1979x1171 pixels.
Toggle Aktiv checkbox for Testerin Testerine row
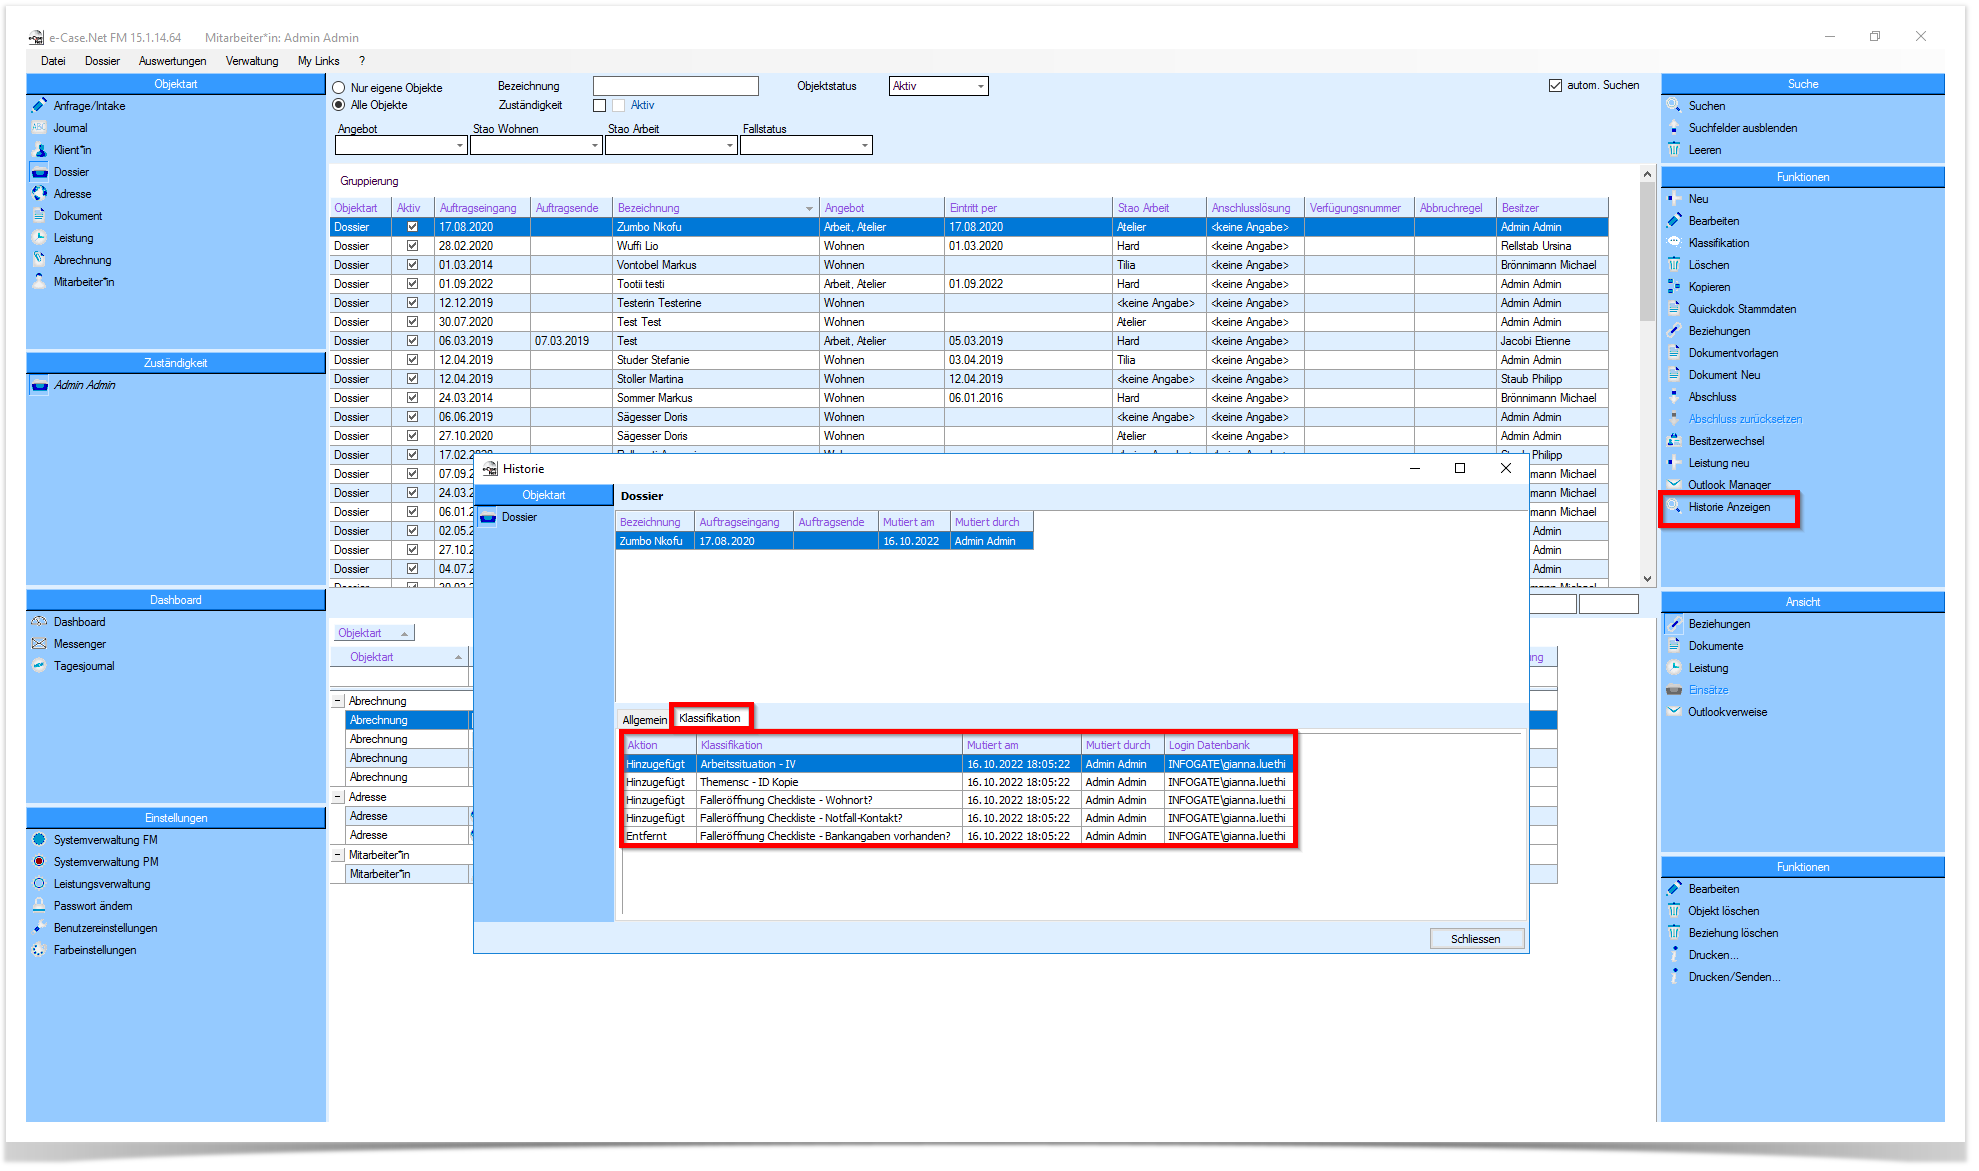coord(412,303)
